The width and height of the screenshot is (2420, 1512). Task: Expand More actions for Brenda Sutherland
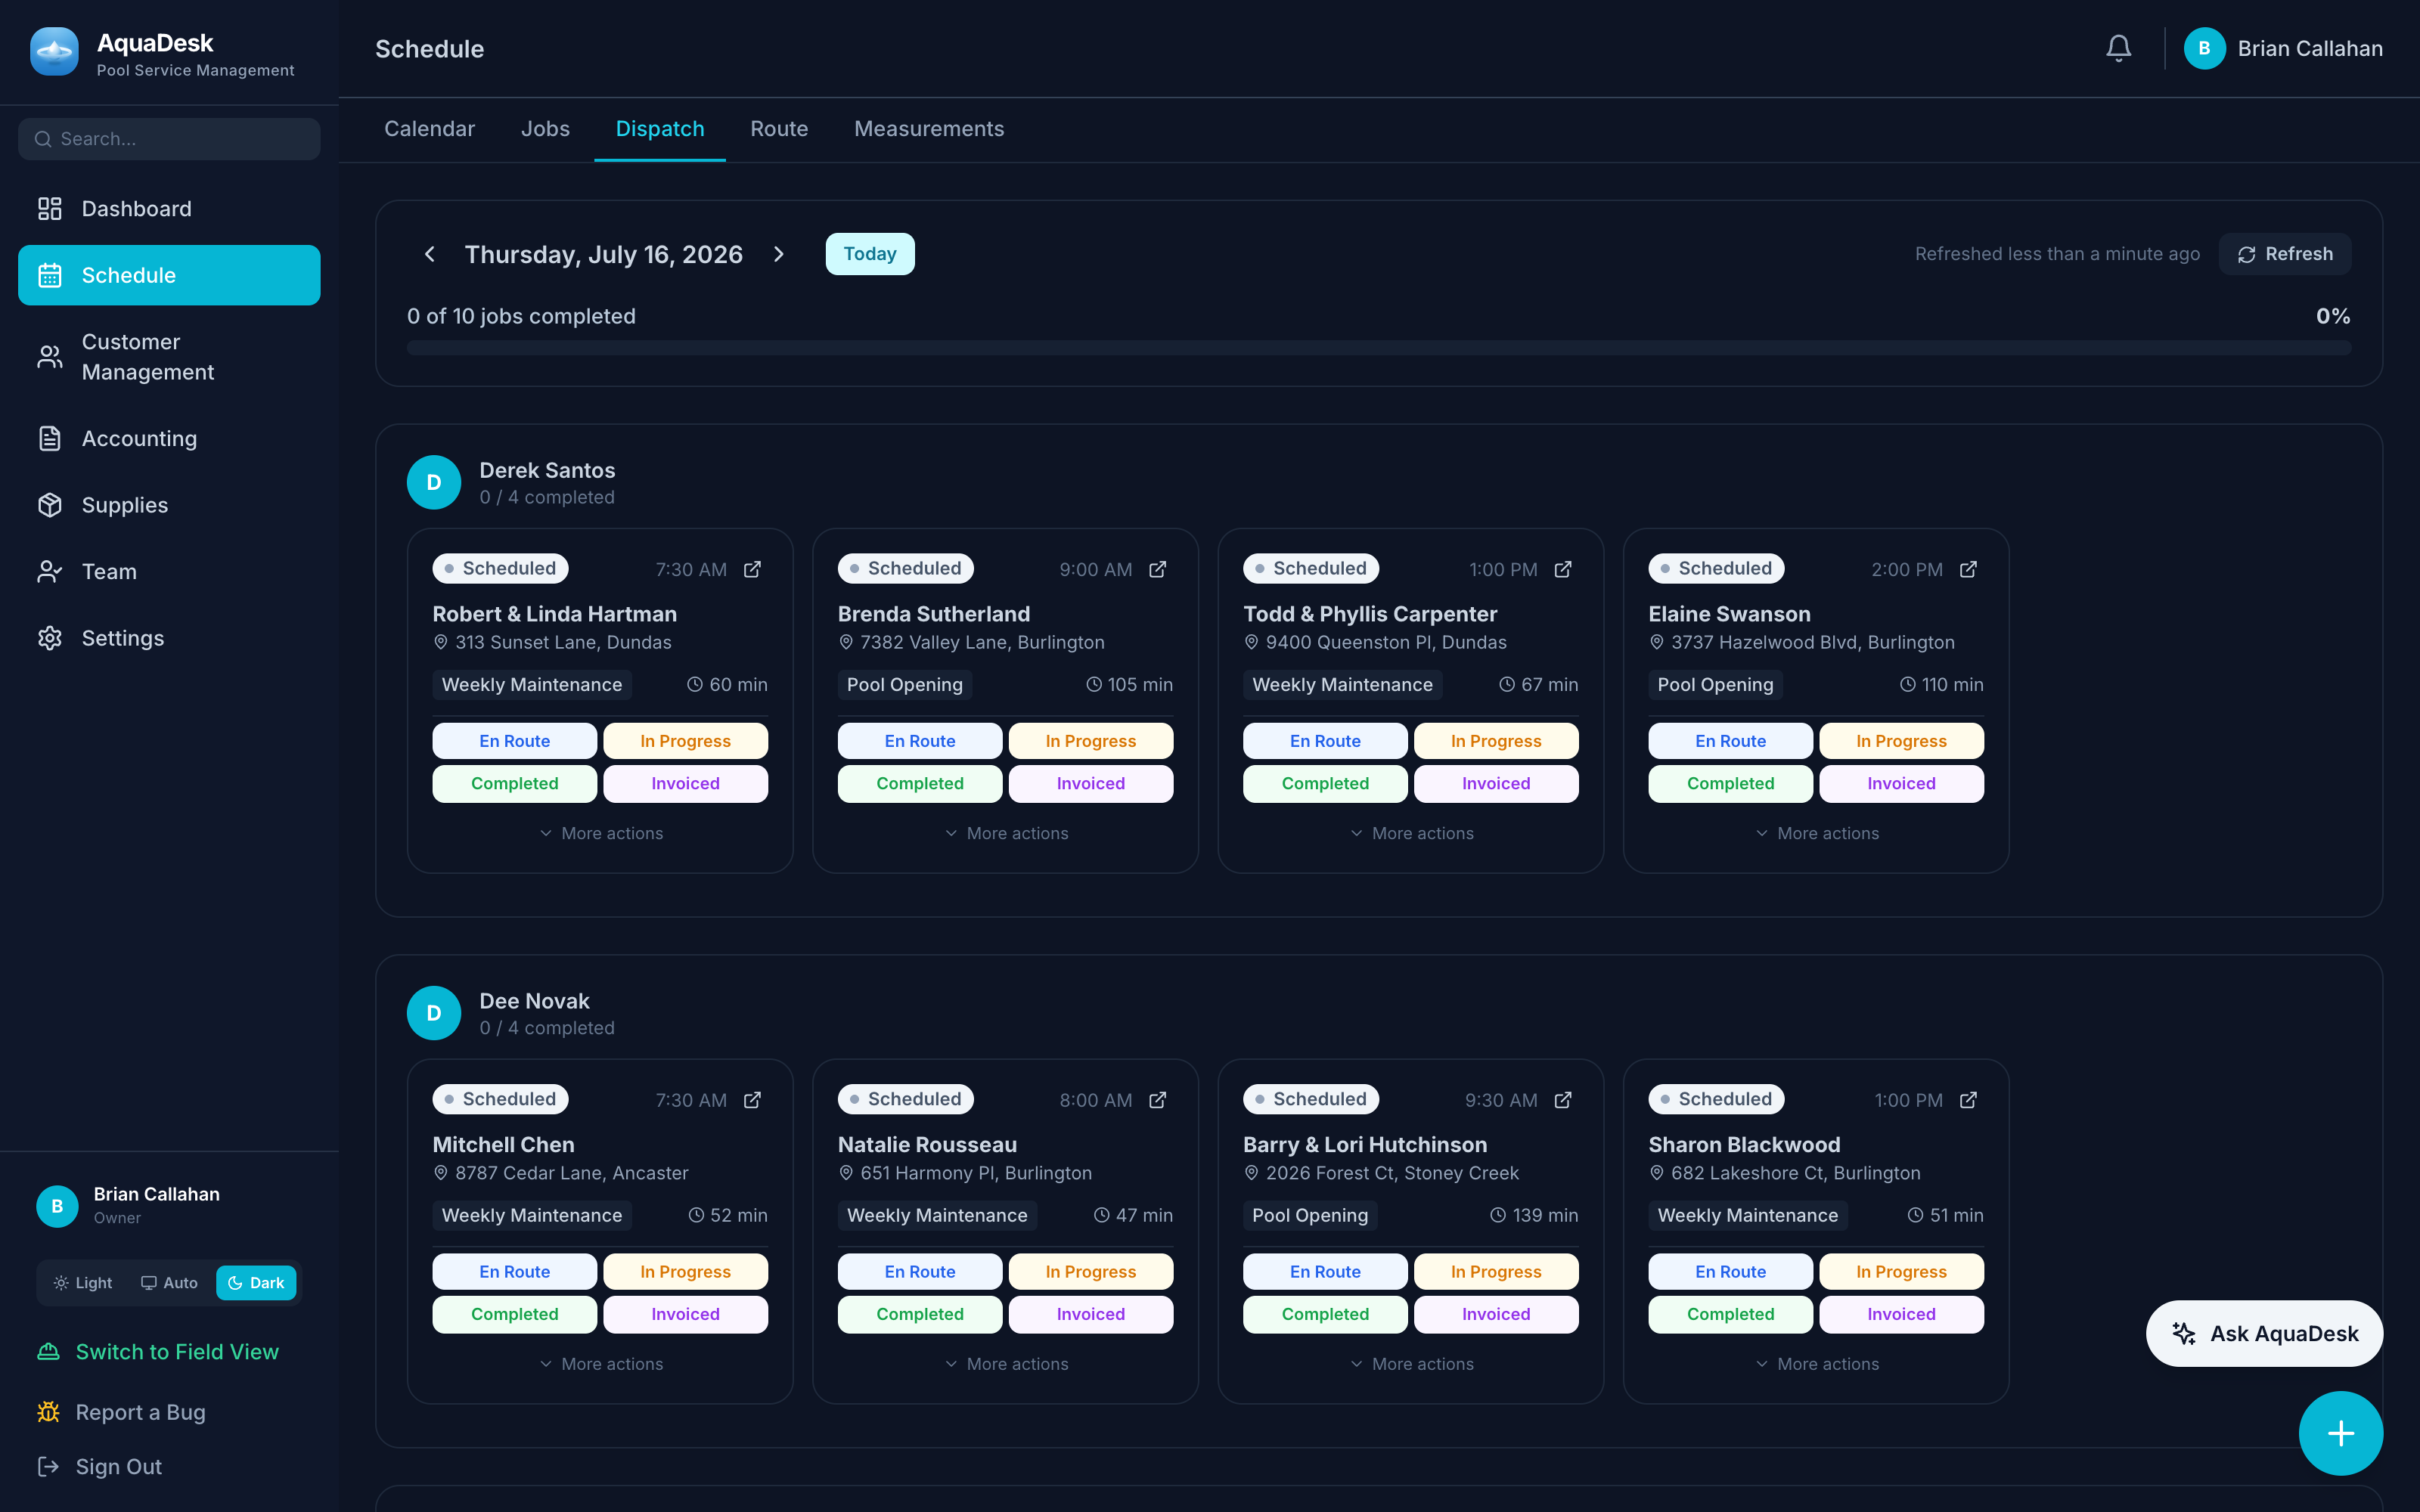(x=1006, y=833)
